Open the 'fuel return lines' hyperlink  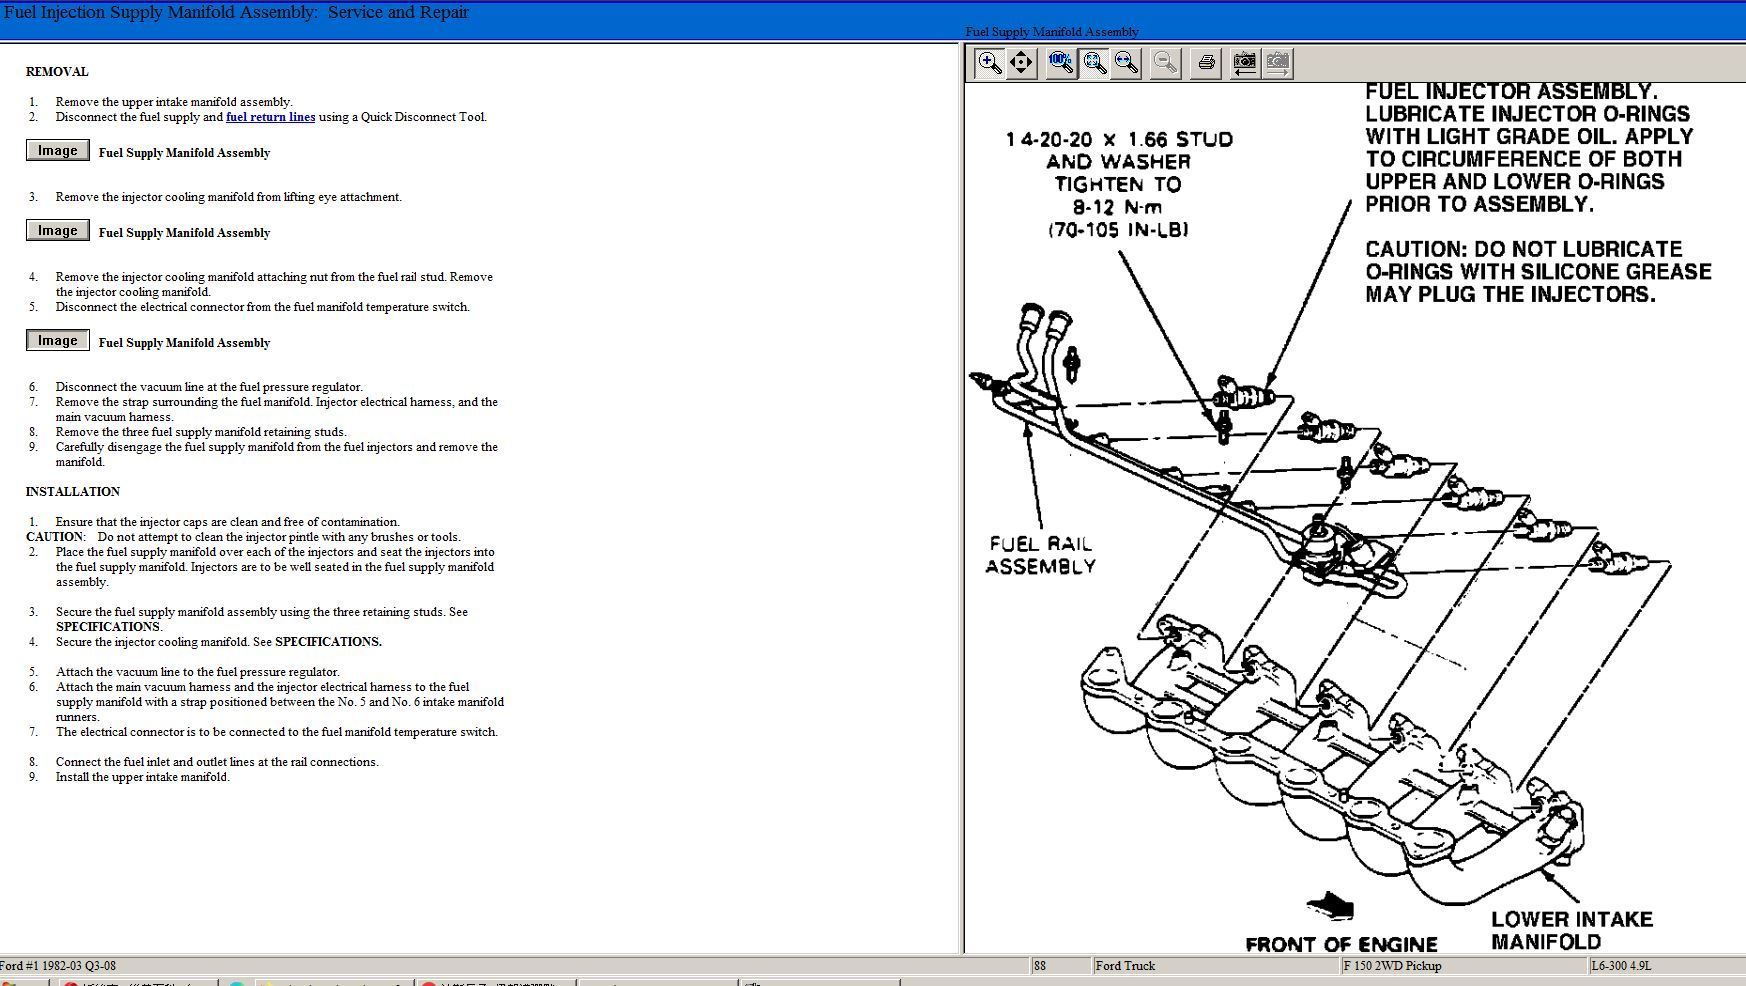270,117
